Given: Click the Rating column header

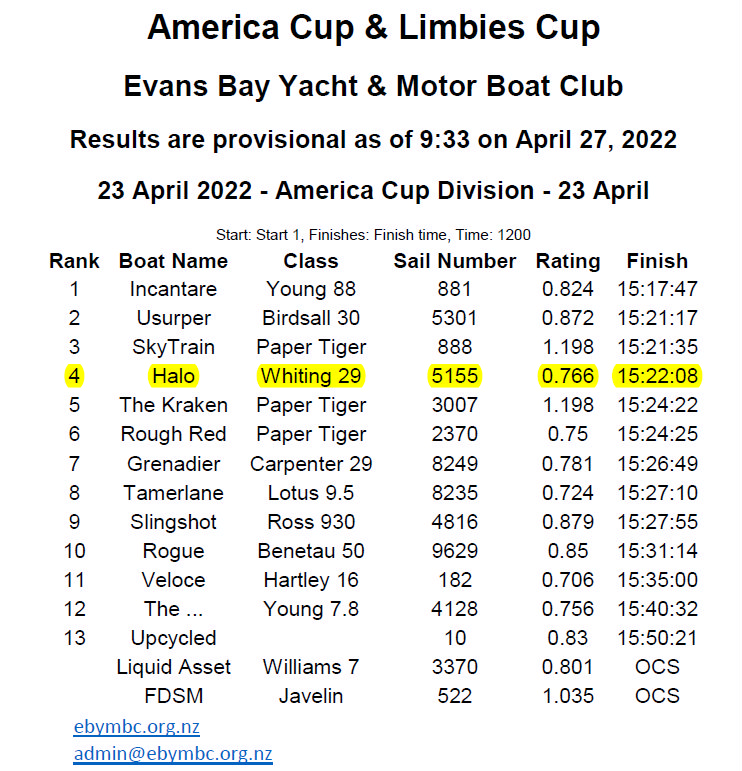Looking at the screenshot, I should 568,261.
